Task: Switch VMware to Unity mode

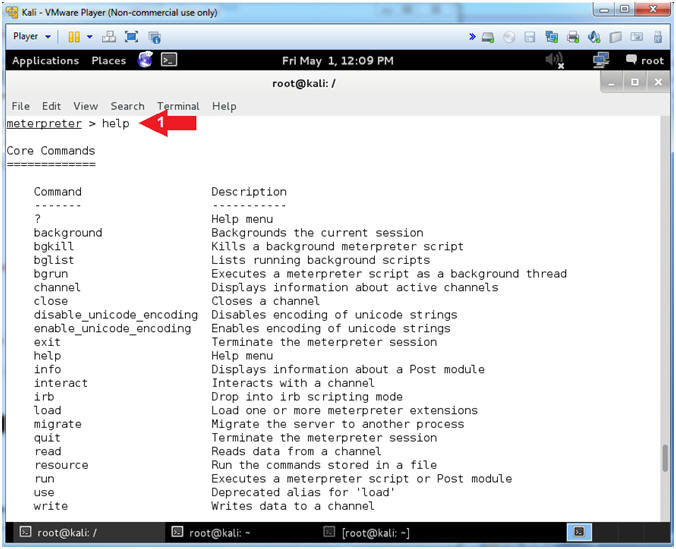Action: (x=154, y=38)
